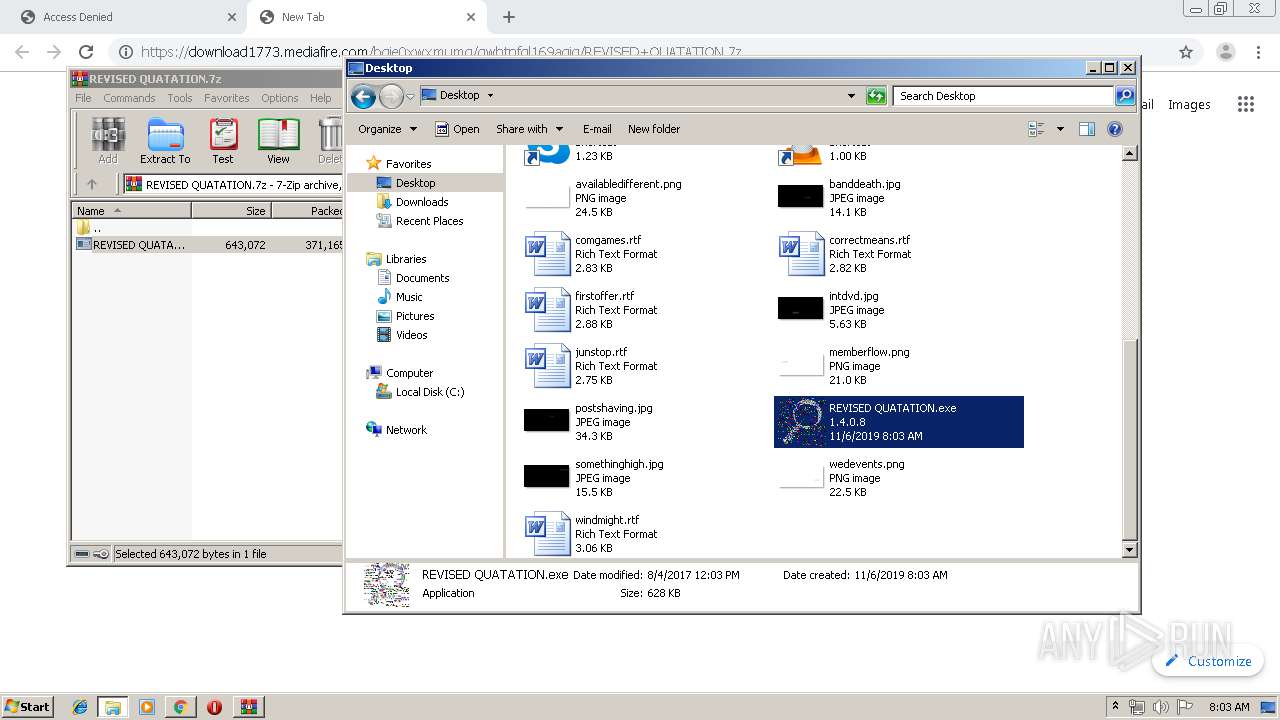
Task: Open Chrome profile avatar
Action: point(1225,52)
